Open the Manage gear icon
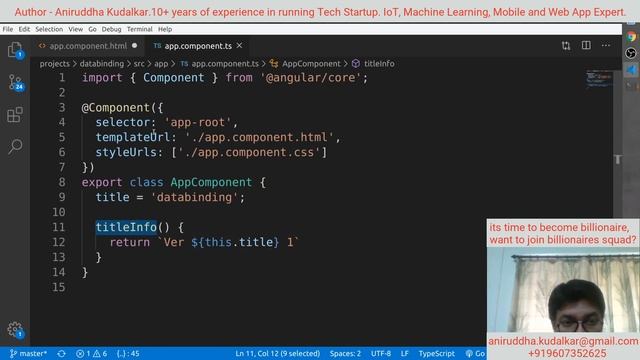 click(x=15, y=329)
